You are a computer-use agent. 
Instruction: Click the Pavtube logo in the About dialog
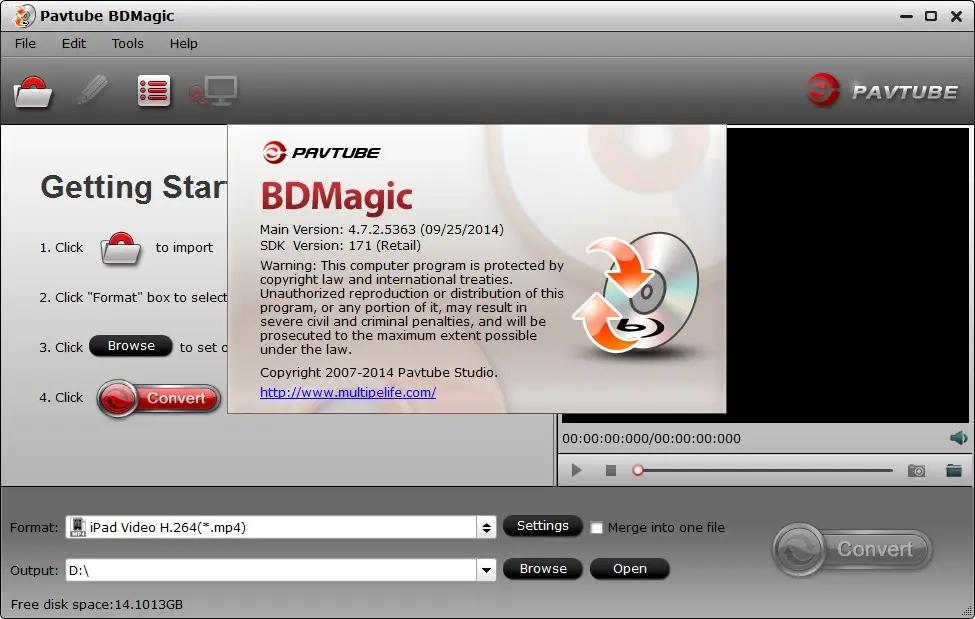[321, 152]
